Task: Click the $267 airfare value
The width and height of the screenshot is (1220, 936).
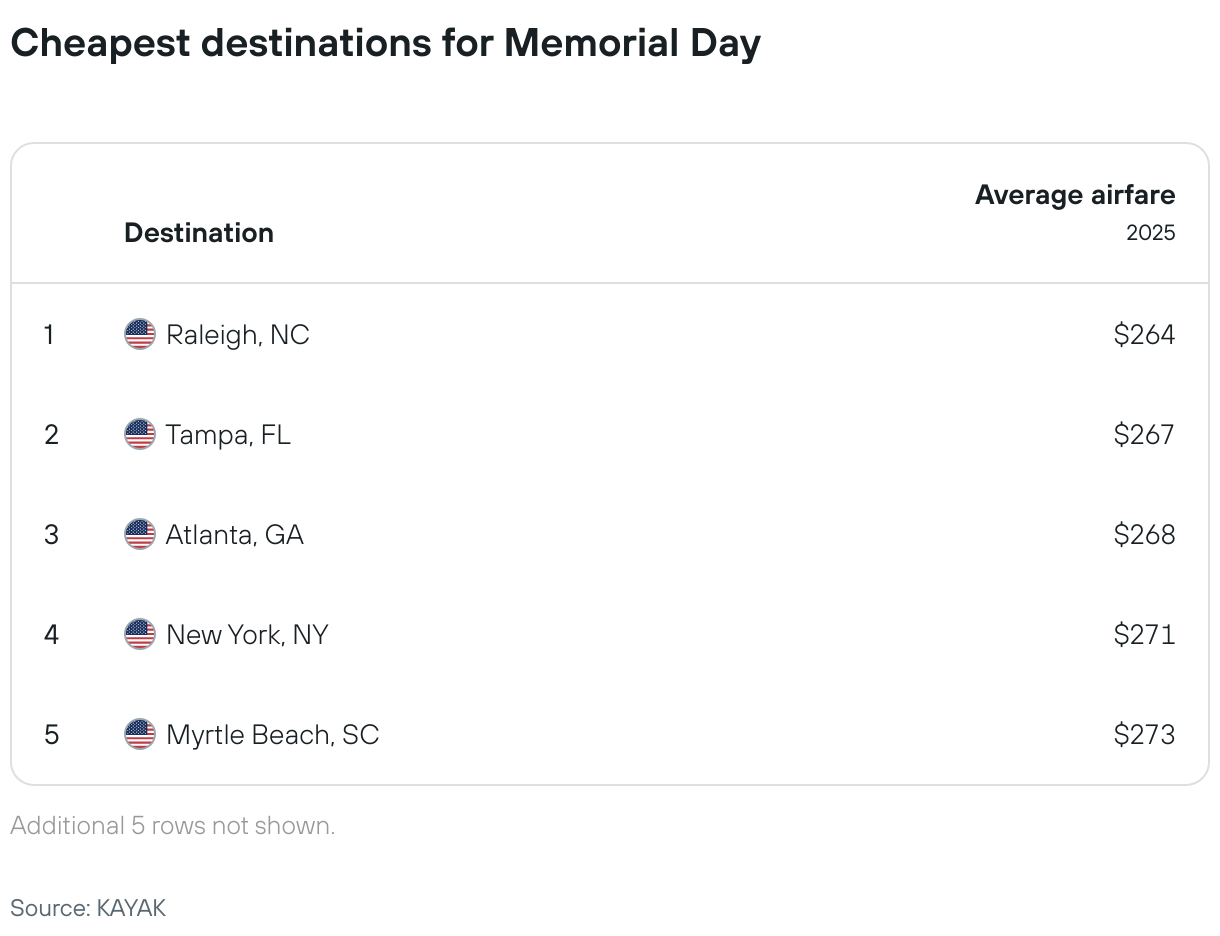Action: pos(1144,435)
